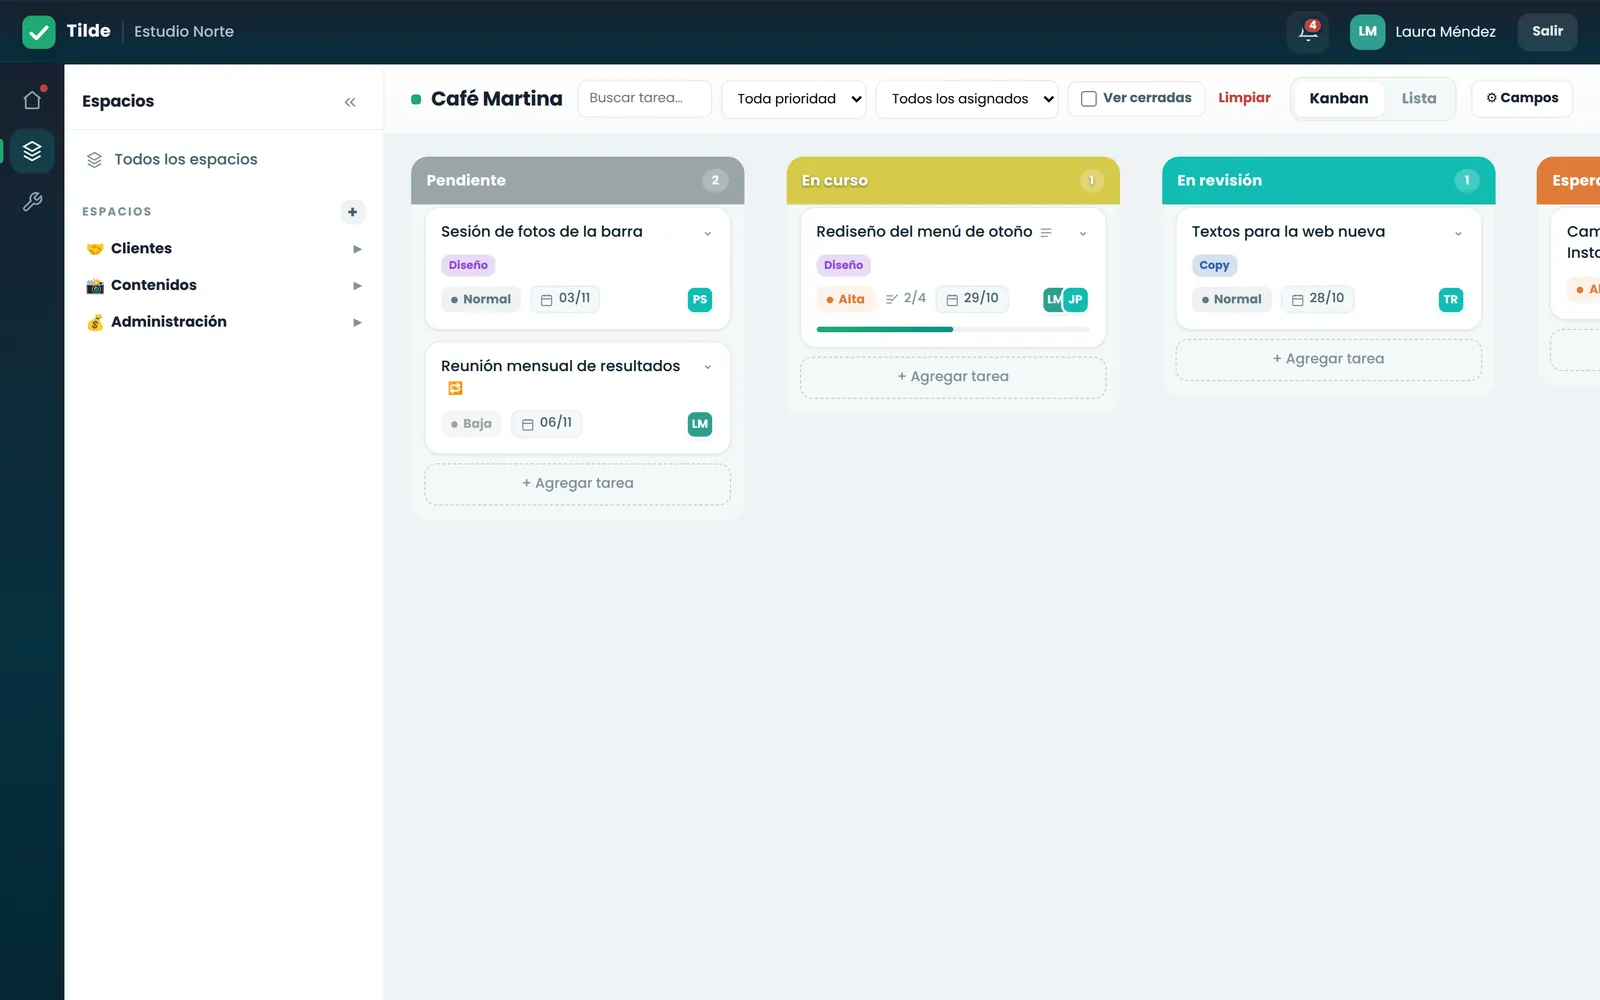Click the Clientes handshake emoji icon
This screenshot has width=1600, height=1000.
pos(95,249)
